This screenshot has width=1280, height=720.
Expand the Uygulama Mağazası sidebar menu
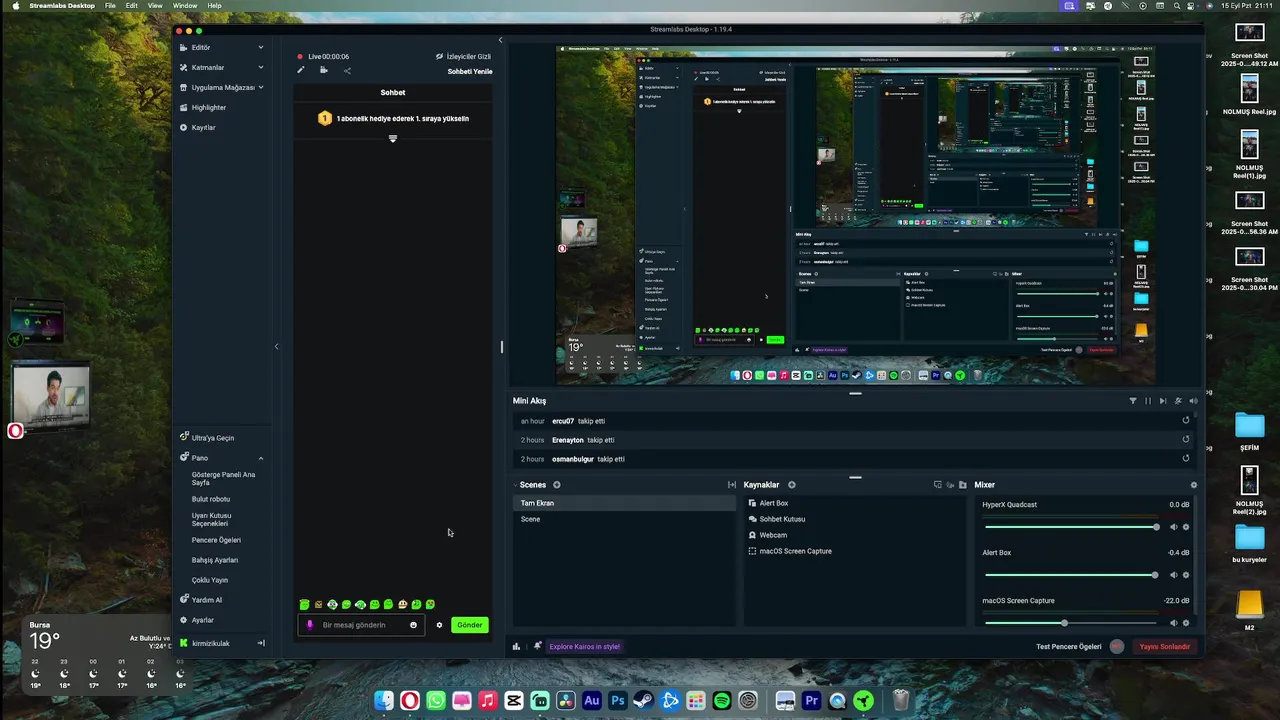coord(261,87)
